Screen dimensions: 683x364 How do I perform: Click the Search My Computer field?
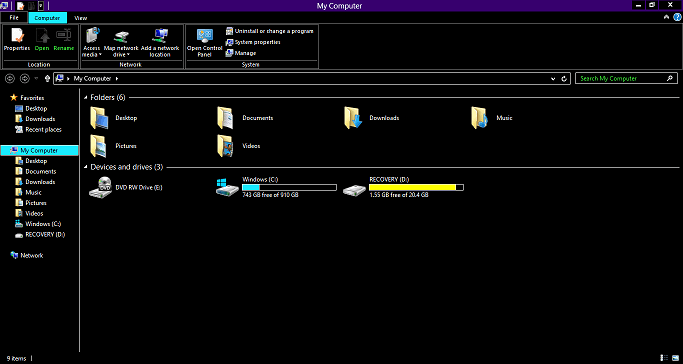tap(626, 79)
